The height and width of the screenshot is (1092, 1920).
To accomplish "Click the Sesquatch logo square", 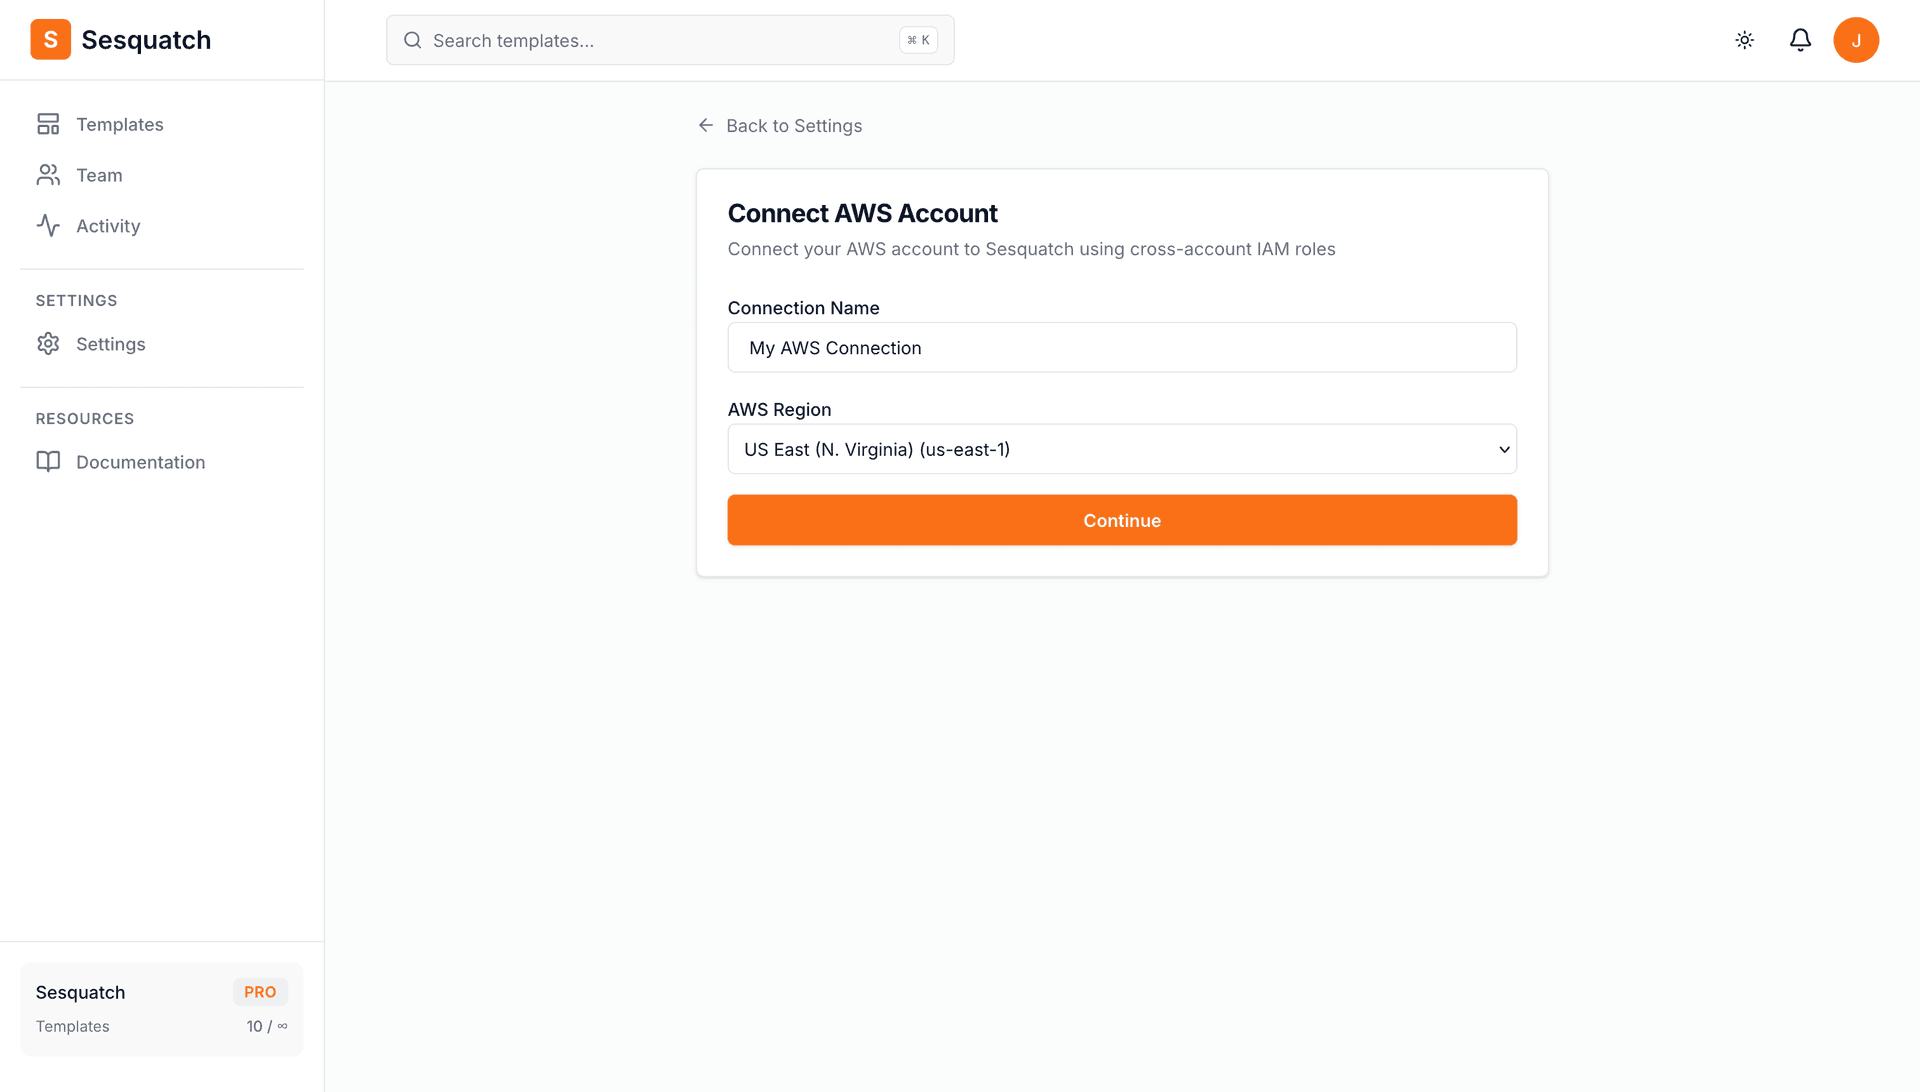I will [x=50, y=39].
